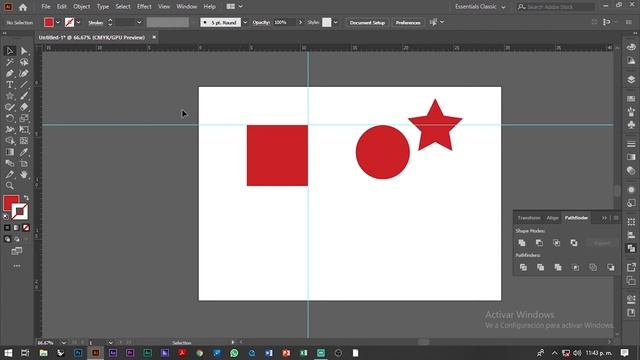Select the Hand tool
Screen dimensions: 640x360
pyautogui.click(x=24, y=175)
